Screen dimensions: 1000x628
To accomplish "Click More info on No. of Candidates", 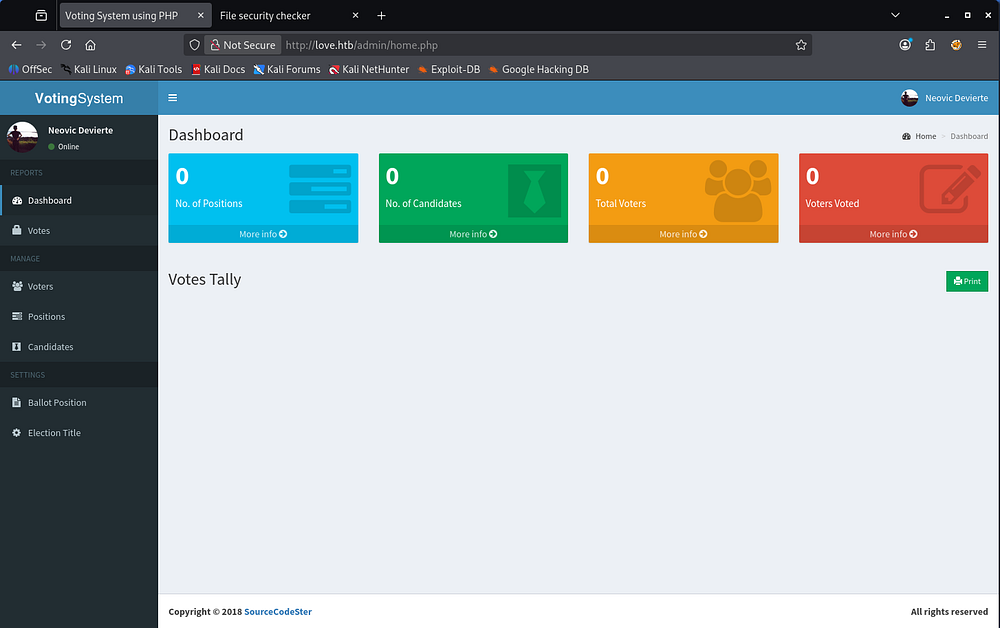I will 473,234.
